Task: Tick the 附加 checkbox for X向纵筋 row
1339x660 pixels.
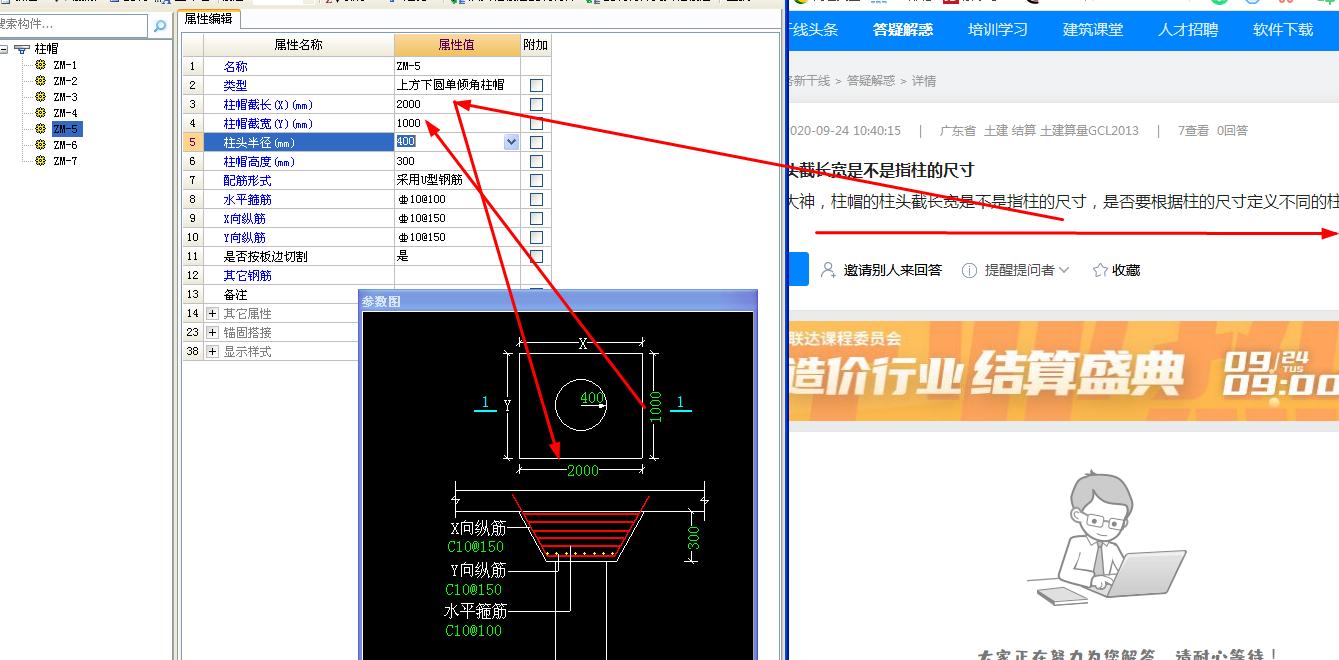Action: (537, 218)
